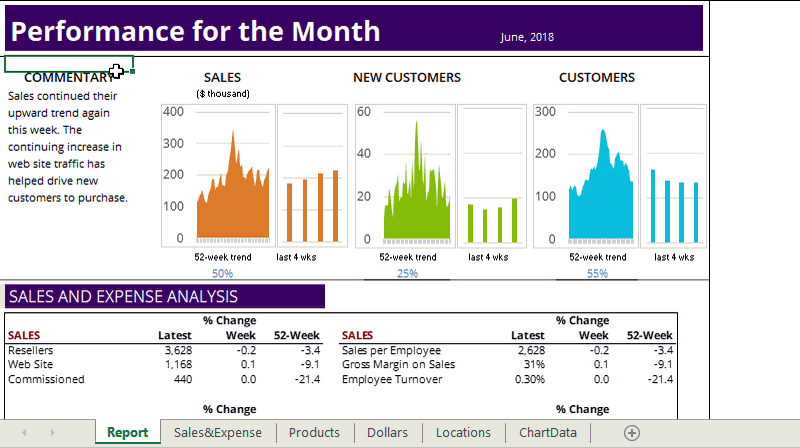Select the Report sheet tab
800x448 pixels.
pyautogui.click(x=128, y=433)
